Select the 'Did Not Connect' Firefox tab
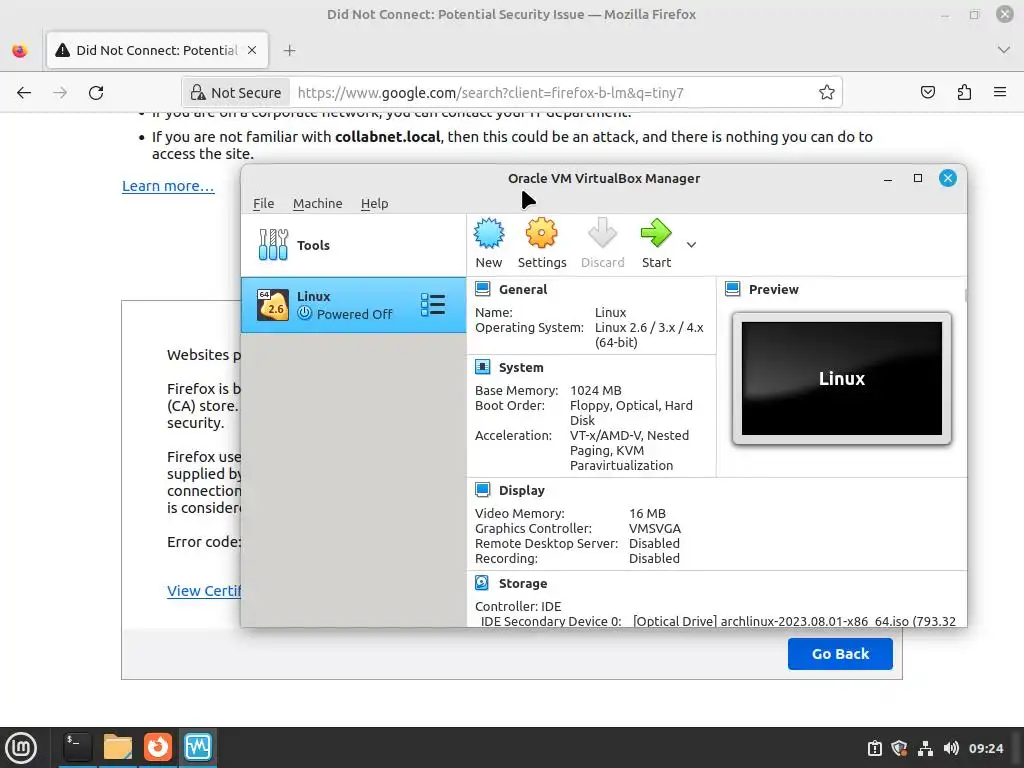This screenshot has width=1024, height=768. [157, 50]
